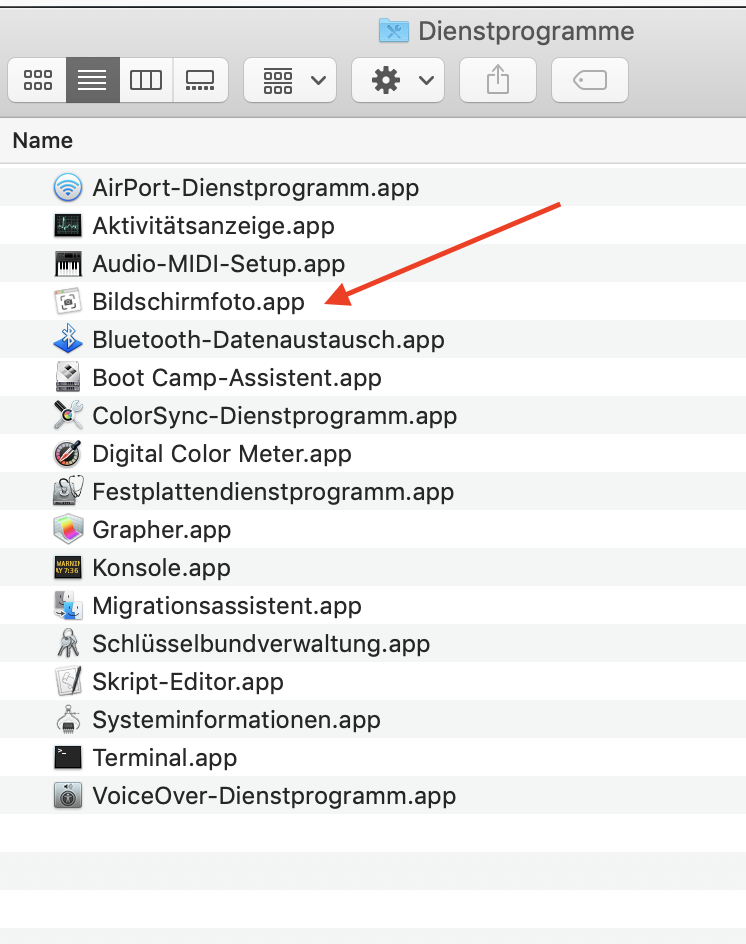746x944 pixels.
Task: Click the Audio-MIDI-Setup keyboard icon
Action: point(67,264)
